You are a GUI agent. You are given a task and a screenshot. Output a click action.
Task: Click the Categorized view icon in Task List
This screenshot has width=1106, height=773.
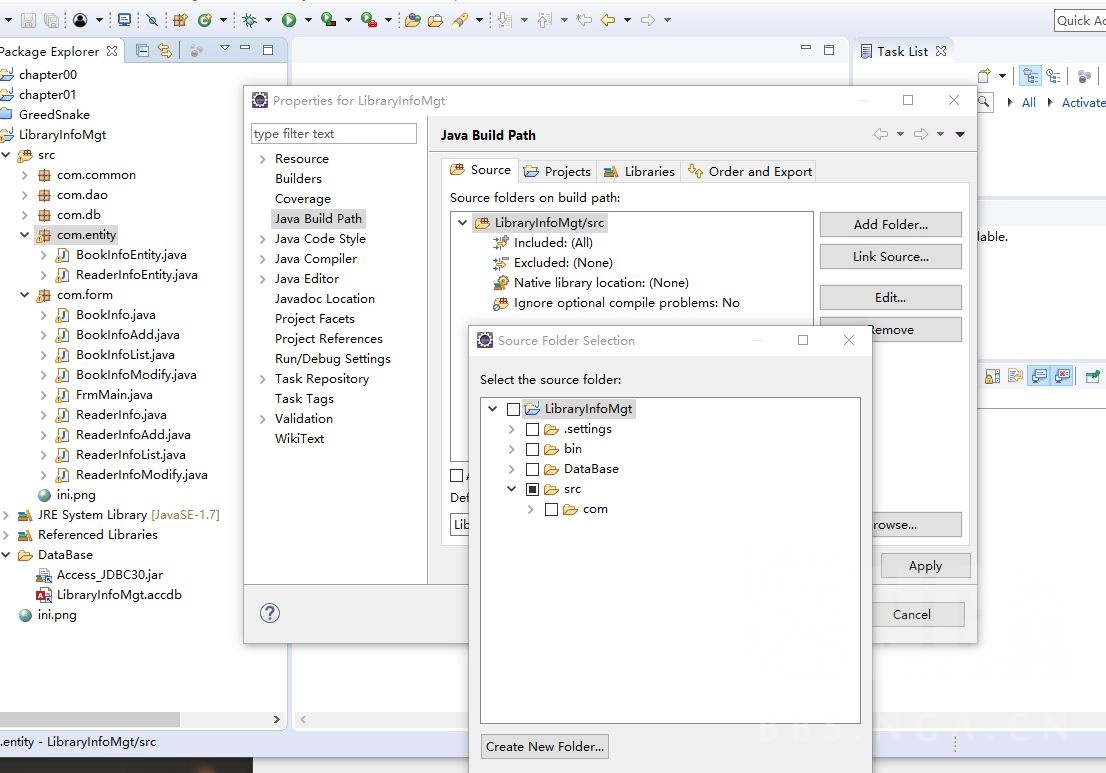(1030, 76)
